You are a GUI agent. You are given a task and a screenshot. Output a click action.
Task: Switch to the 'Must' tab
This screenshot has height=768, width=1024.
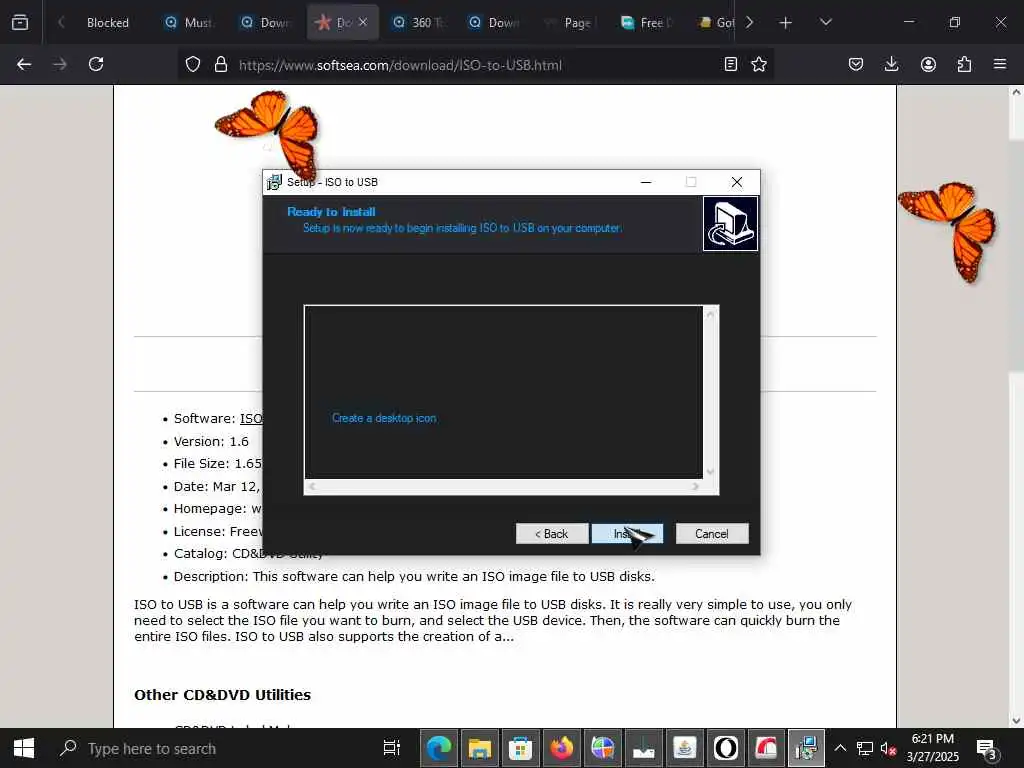point(189,23)
